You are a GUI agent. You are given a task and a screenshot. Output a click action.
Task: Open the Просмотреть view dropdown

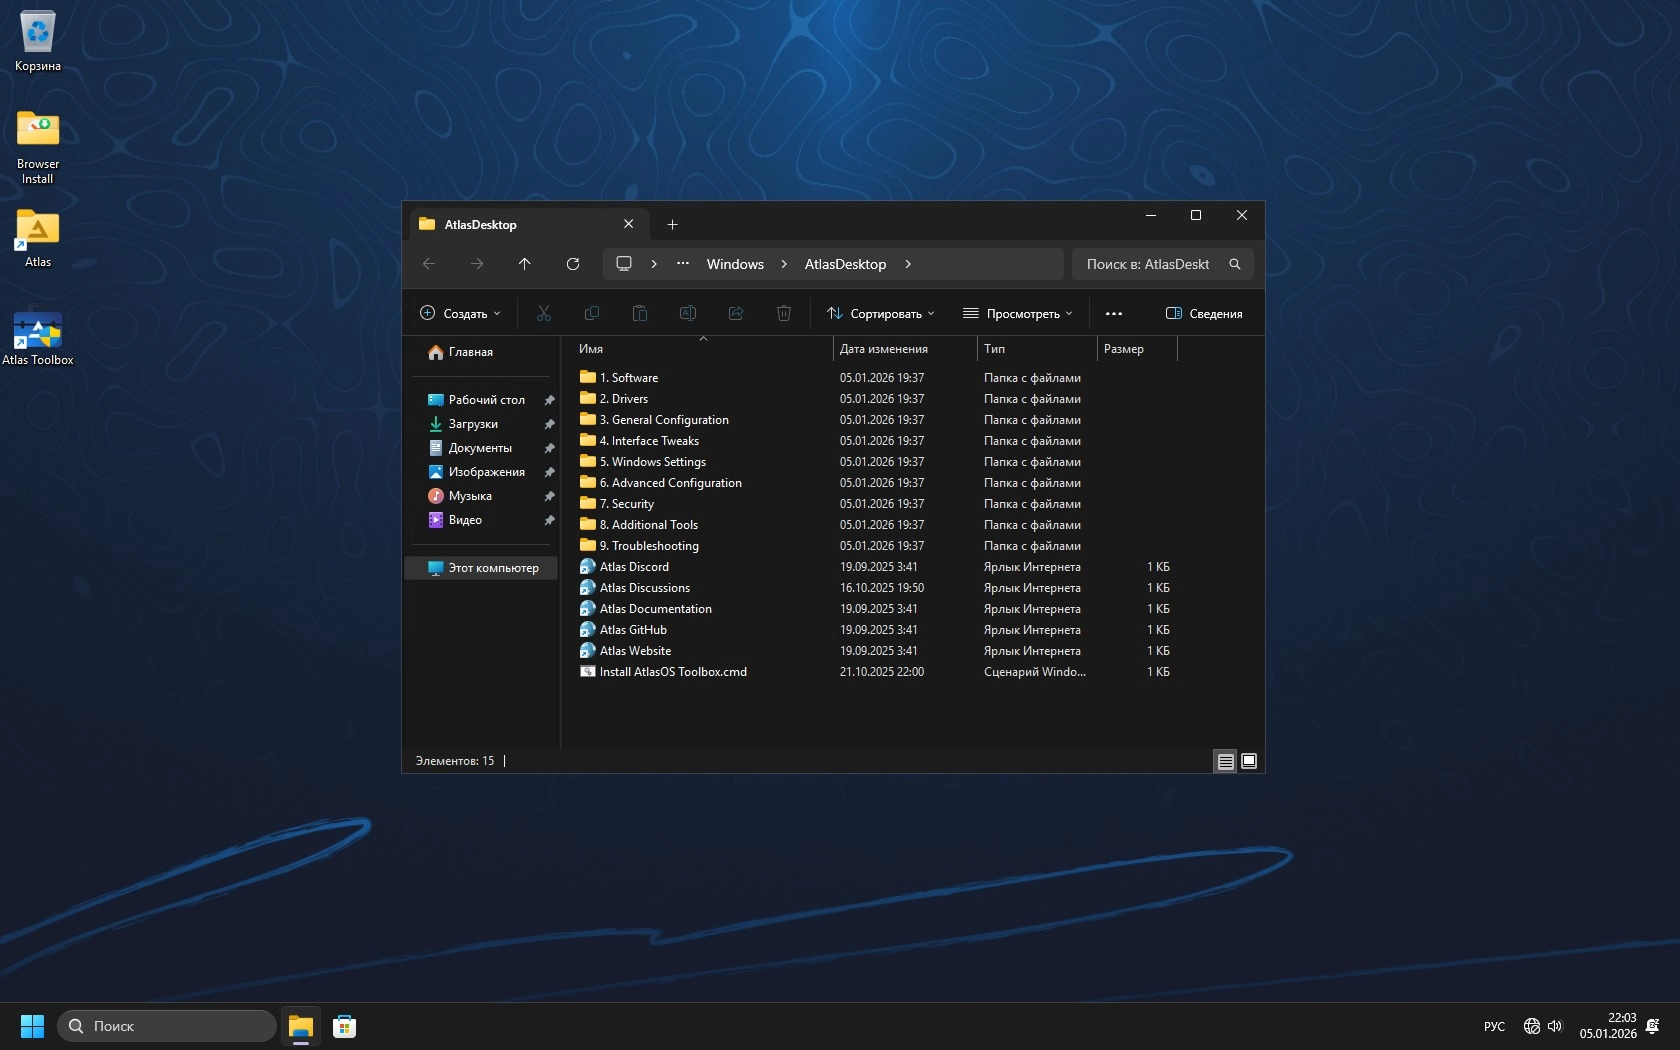click(x=1018, y=314)
